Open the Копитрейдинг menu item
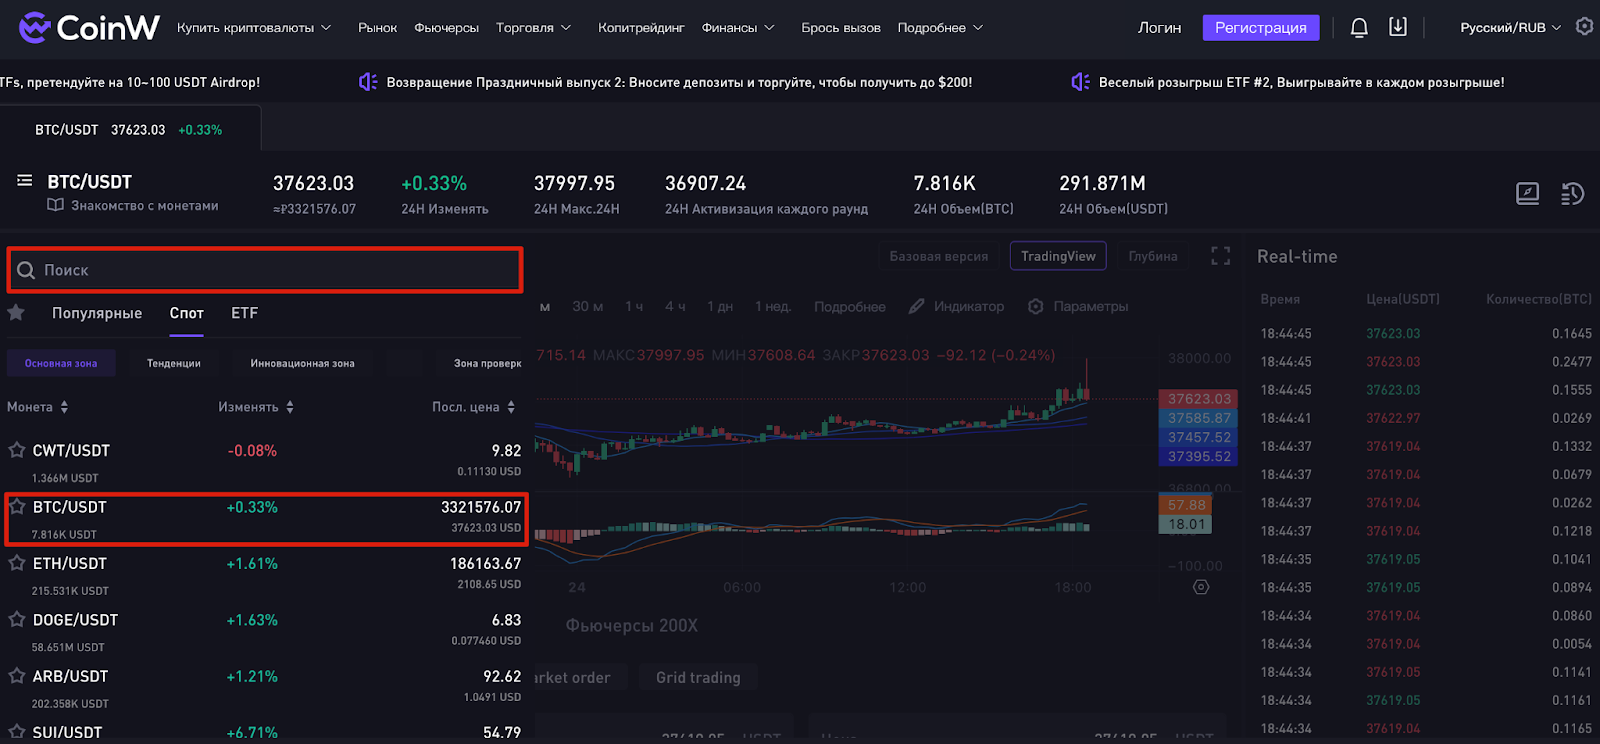The height and width of the screenshot is (744, 1600). click(x=641, y=28)
